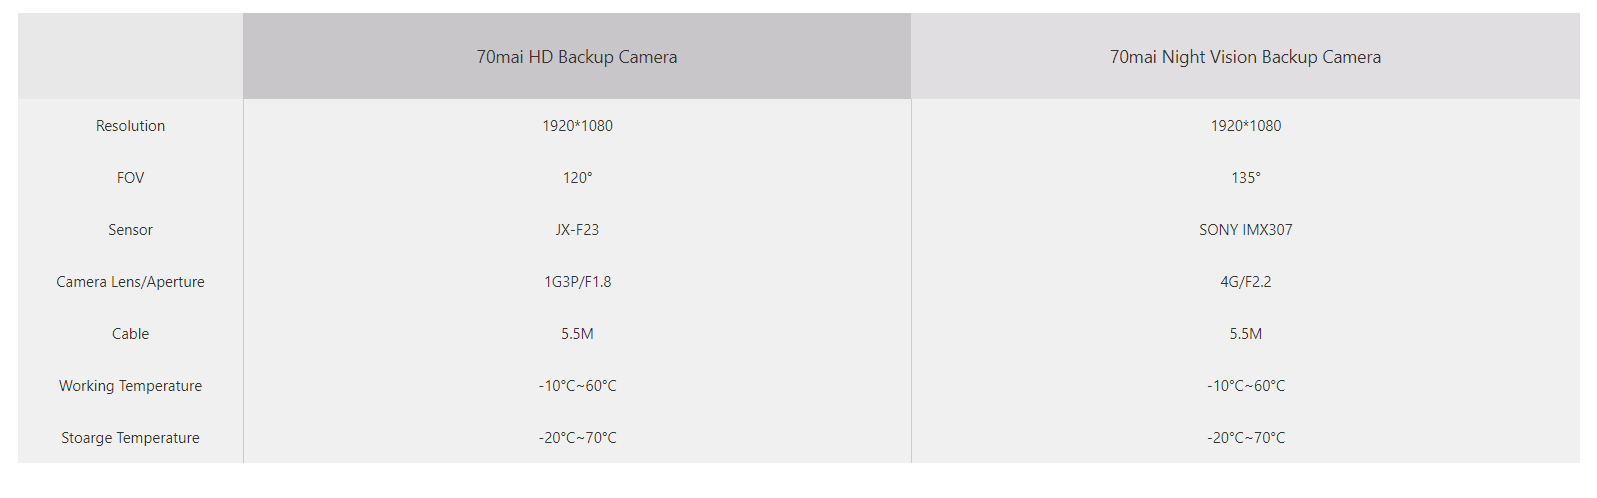Click HD camera -20°C~70°C storage temperature
This screenshot has width=1597, height=498.
pos(577,438)
